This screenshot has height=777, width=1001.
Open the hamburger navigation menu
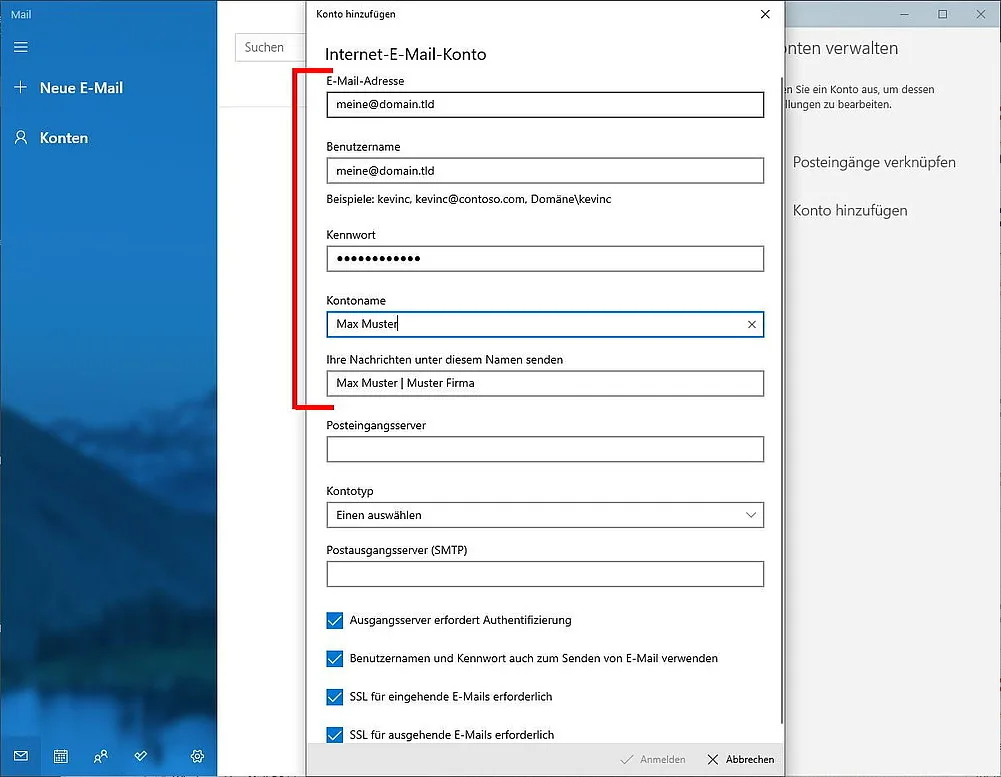[x=21, y=47]
